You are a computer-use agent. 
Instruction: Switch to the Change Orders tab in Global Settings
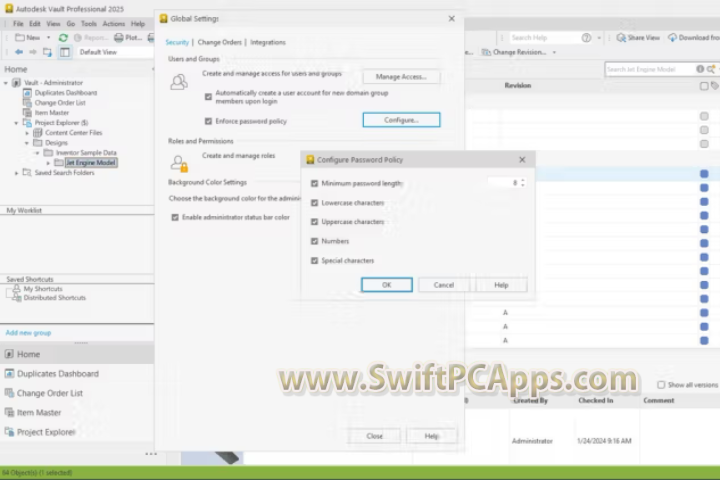pos(219,42)
